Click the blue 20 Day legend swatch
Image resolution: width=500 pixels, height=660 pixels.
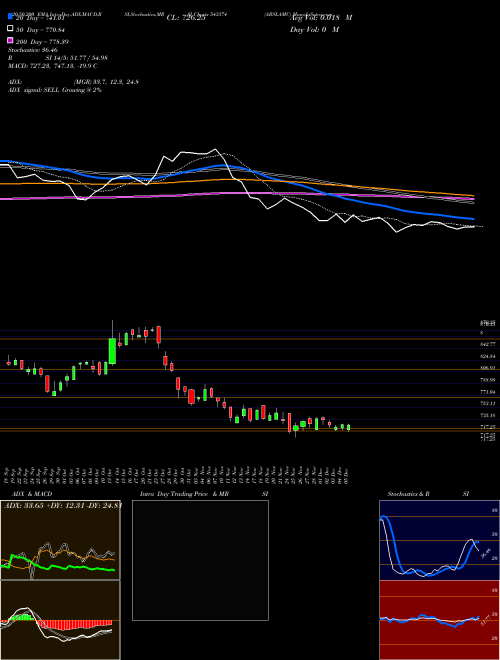coord(10,16)
